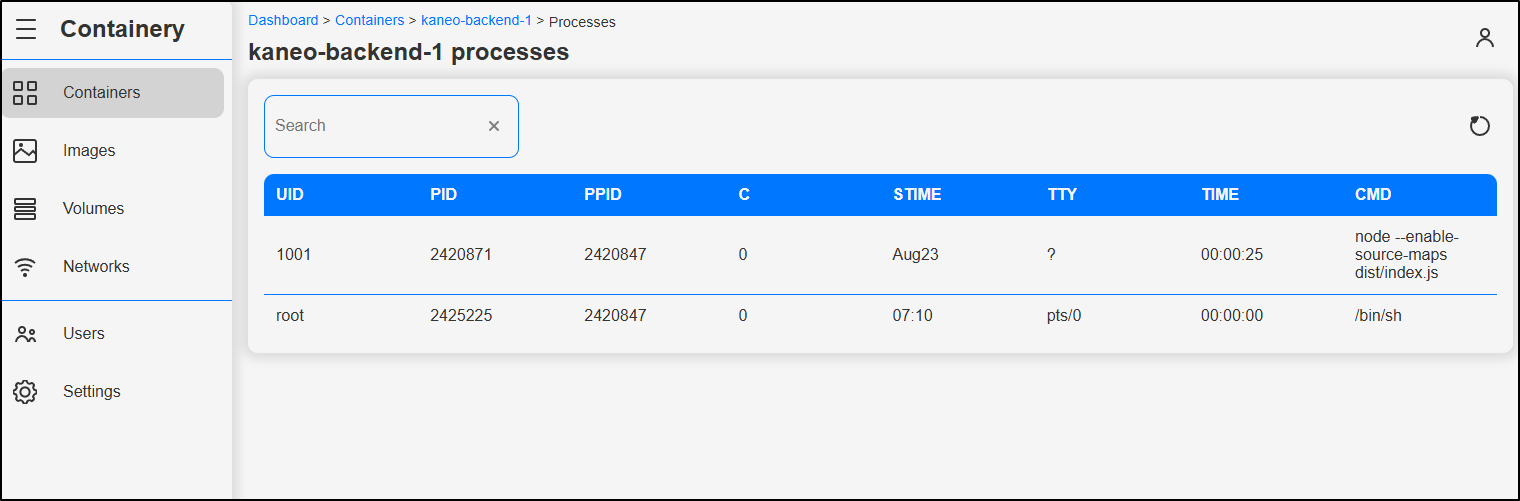1520x501 pixels.
Task: Open the hamburger menu icon
Action: click(26, 30)
